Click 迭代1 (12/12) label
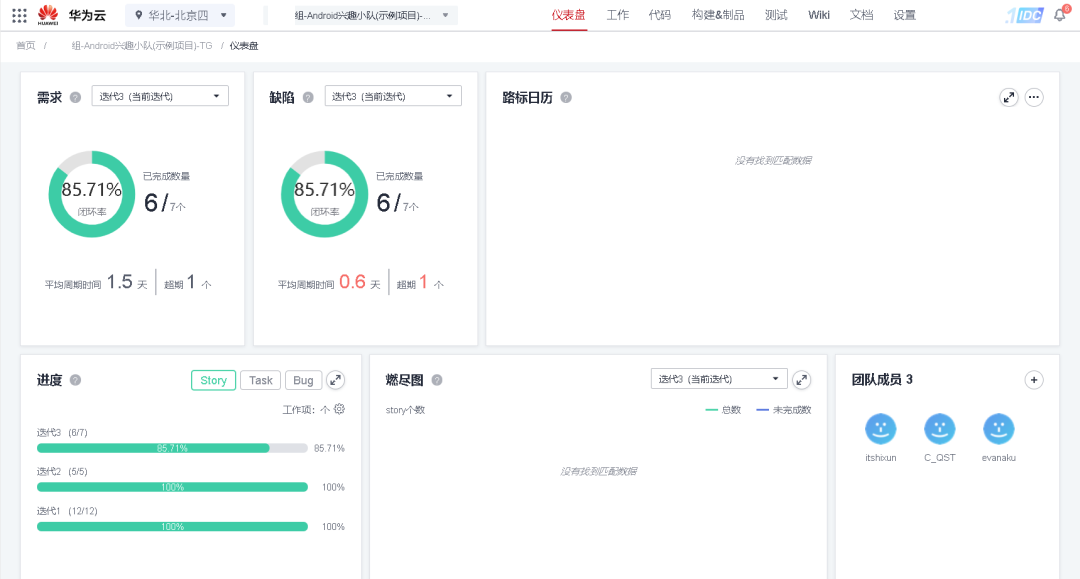 click(x=67, y=511)
